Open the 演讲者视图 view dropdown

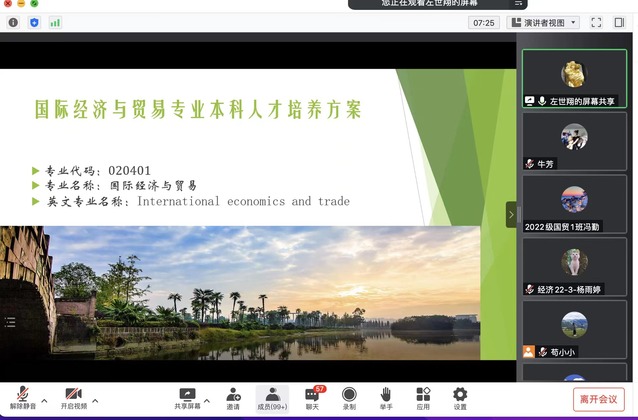[544, 22]
